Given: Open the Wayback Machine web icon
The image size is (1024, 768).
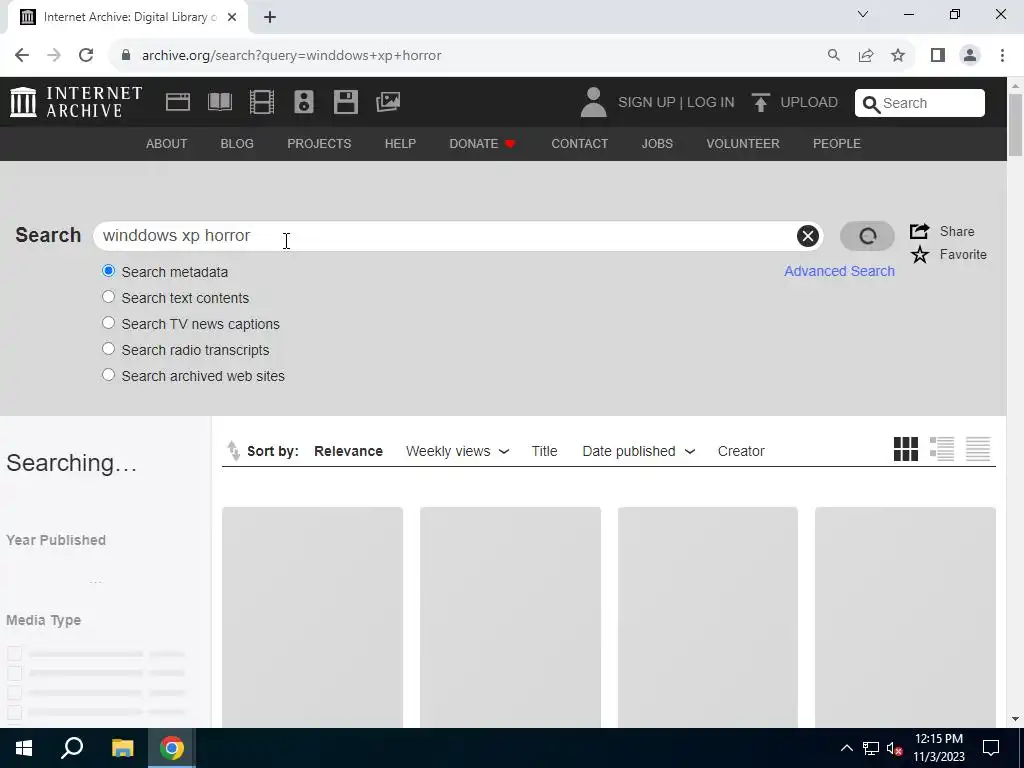Looking at the screenshot, I should tap(178, 102).
